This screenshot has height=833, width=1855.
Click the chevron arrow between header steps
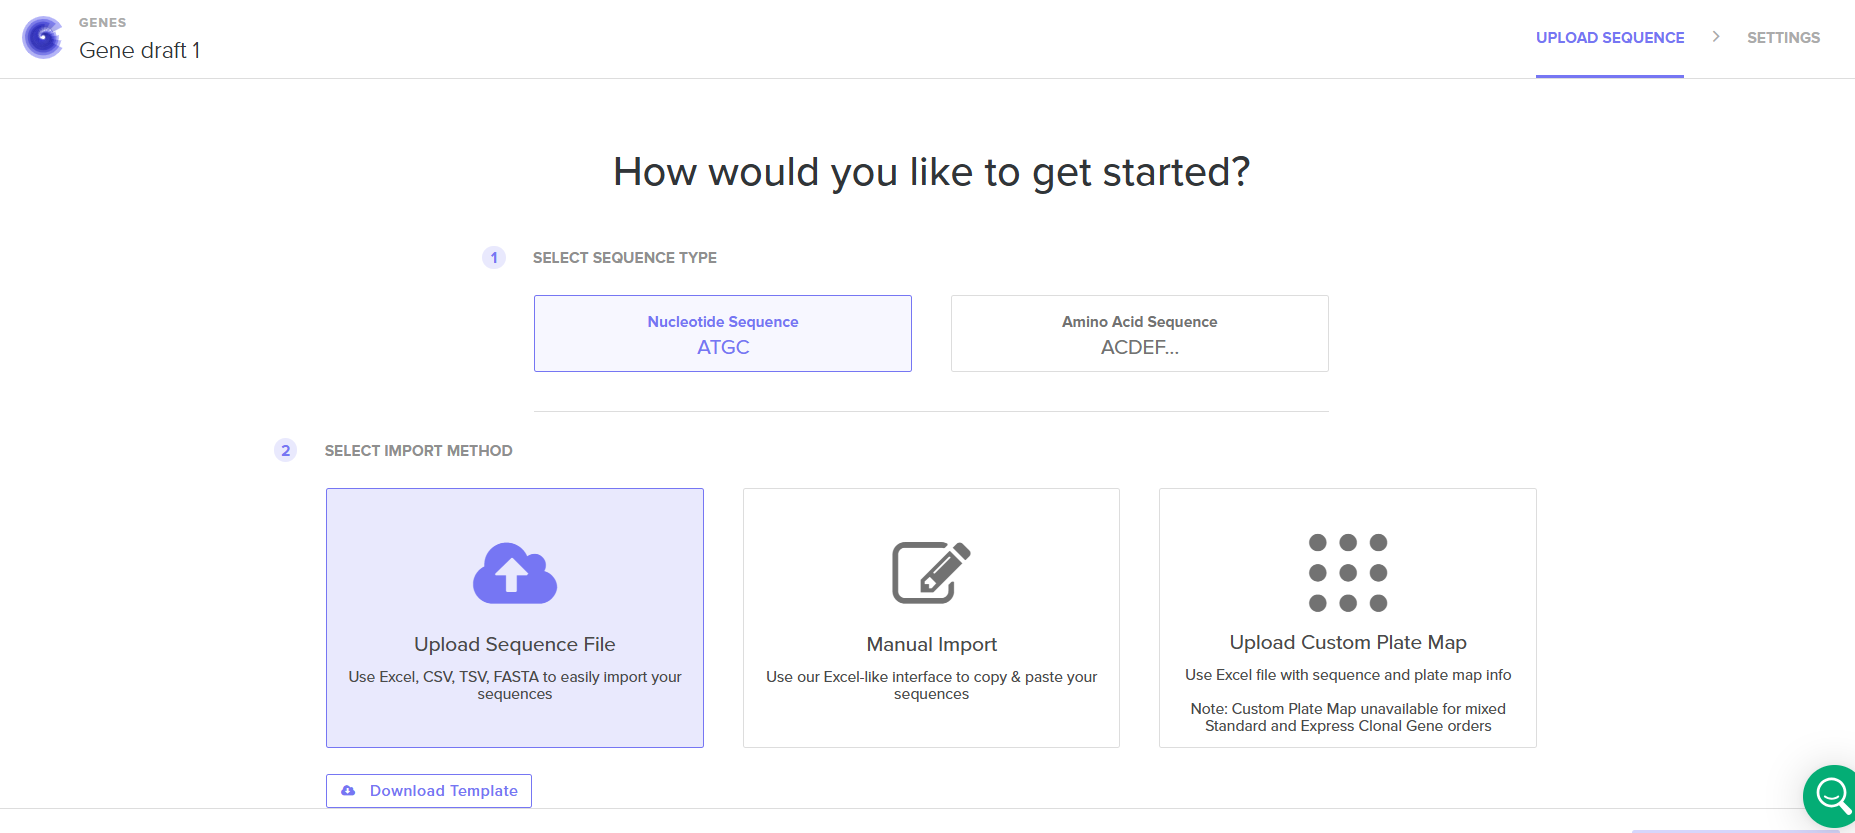pyautogui.click(x=1716, y=37)
